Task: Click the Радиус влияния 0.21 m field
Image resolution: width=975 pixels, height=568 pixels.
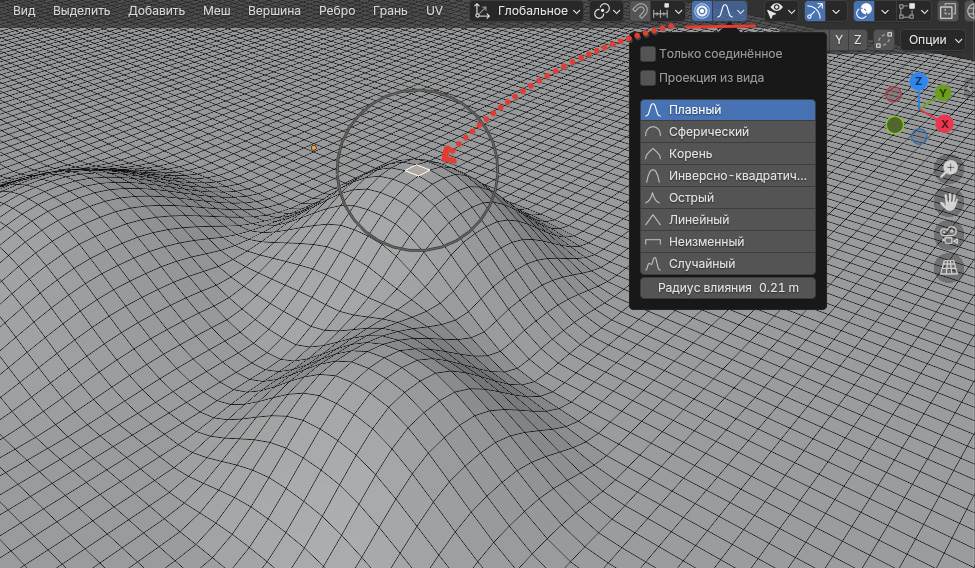Action: click(x=728, y=288)
